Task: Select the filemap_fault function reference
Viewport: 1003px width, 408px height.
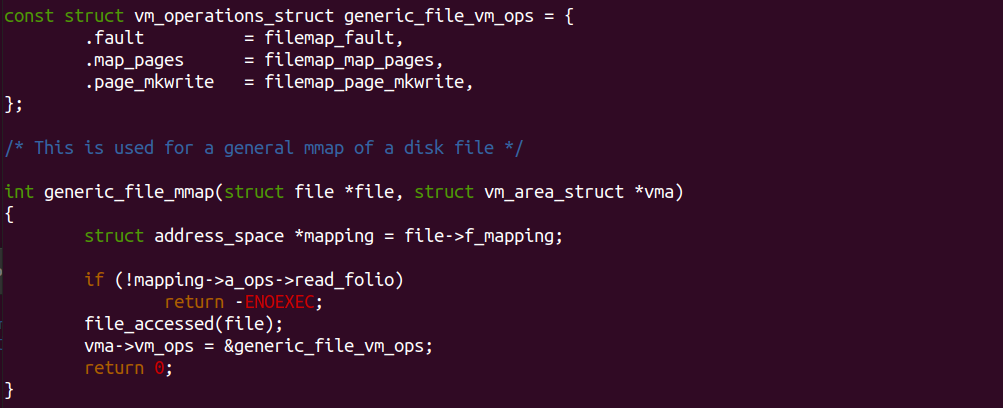Action: [334, 39]
